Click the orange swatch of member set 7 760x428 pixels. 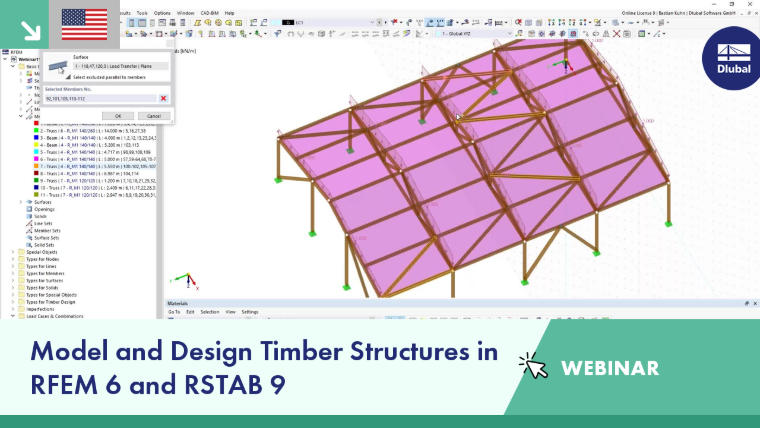tap(36, 166)
